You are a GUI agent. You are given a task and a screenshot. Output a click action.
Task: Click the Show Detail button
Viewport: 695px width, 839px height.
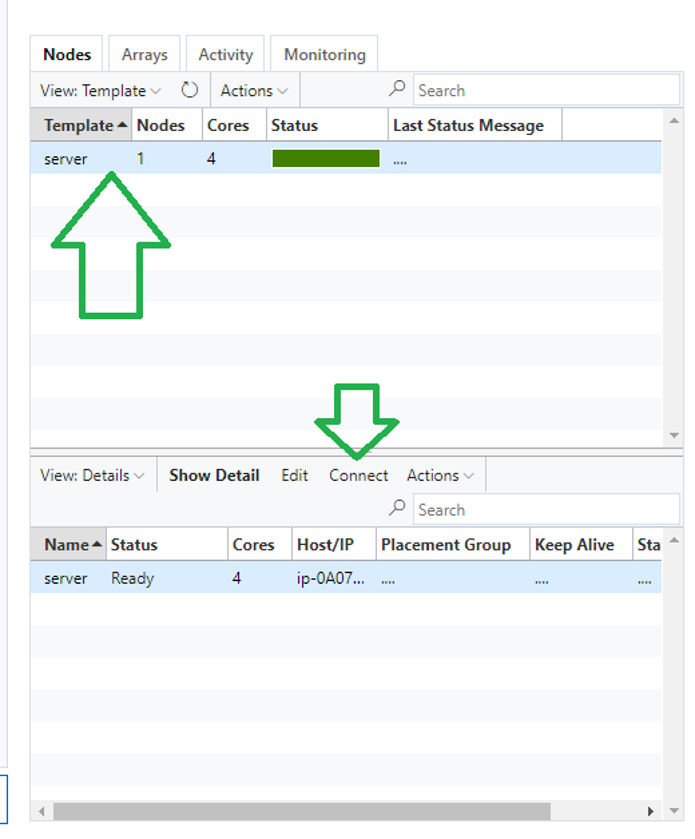(x=214, y=475)
